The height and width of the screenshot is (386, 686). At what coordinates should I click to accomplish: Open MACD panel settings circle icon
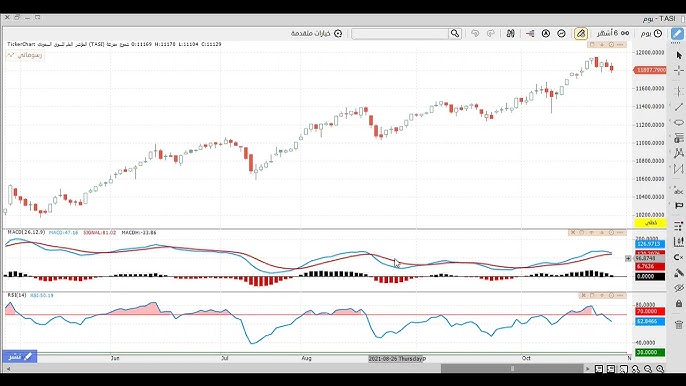[611, 232]
